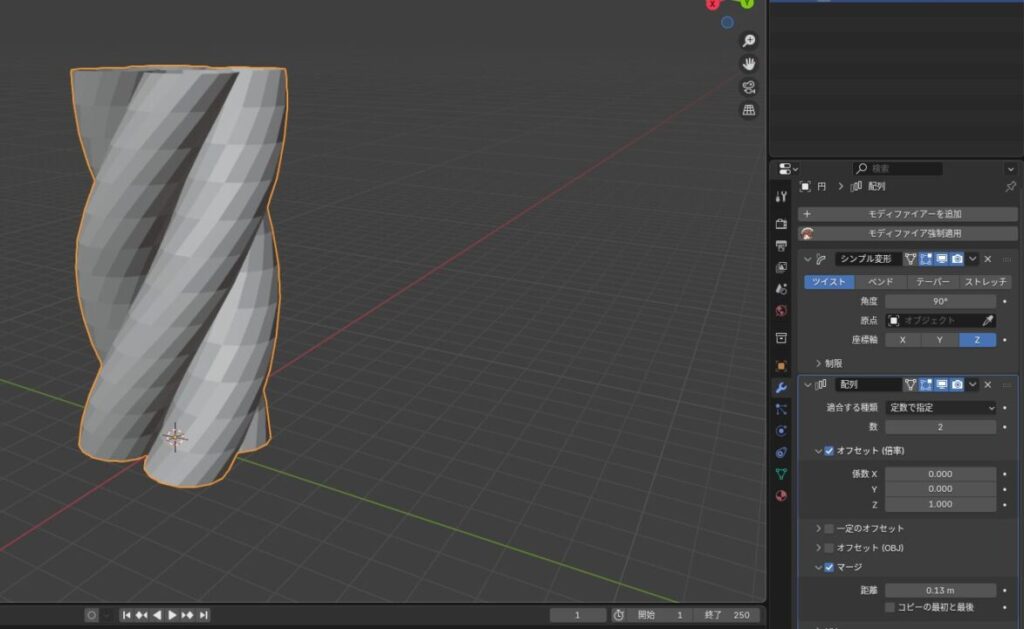Open the World properties globe icon
Screen dimensions: 1024x629
781,311
